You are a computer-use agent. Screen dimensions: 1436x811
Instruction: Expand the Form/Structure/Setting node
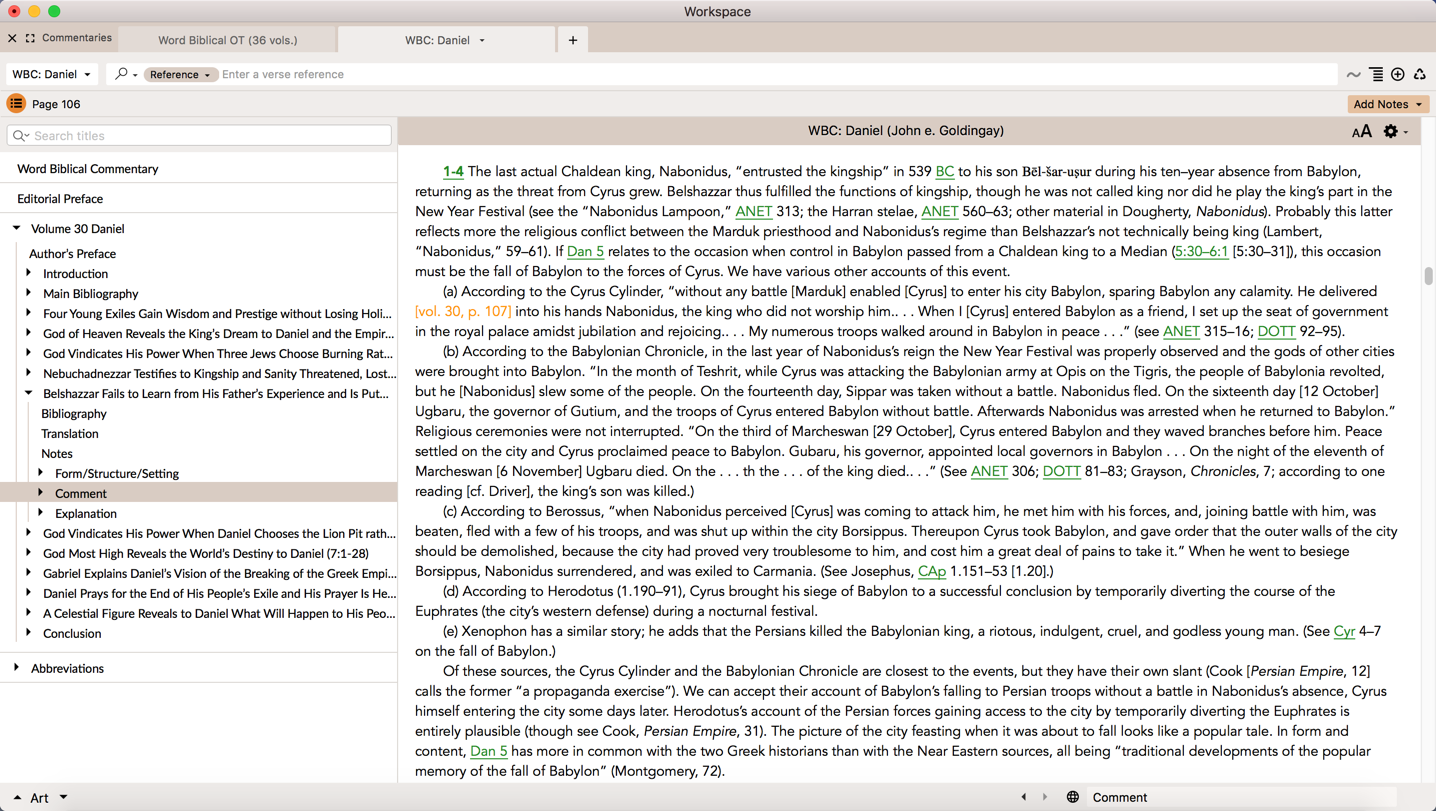pos(41,473)
